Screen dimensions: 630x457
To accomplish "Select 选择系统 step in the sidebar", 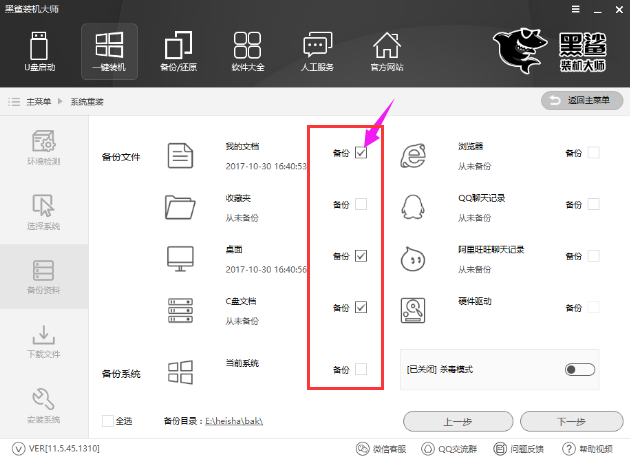I will [43, 211].
